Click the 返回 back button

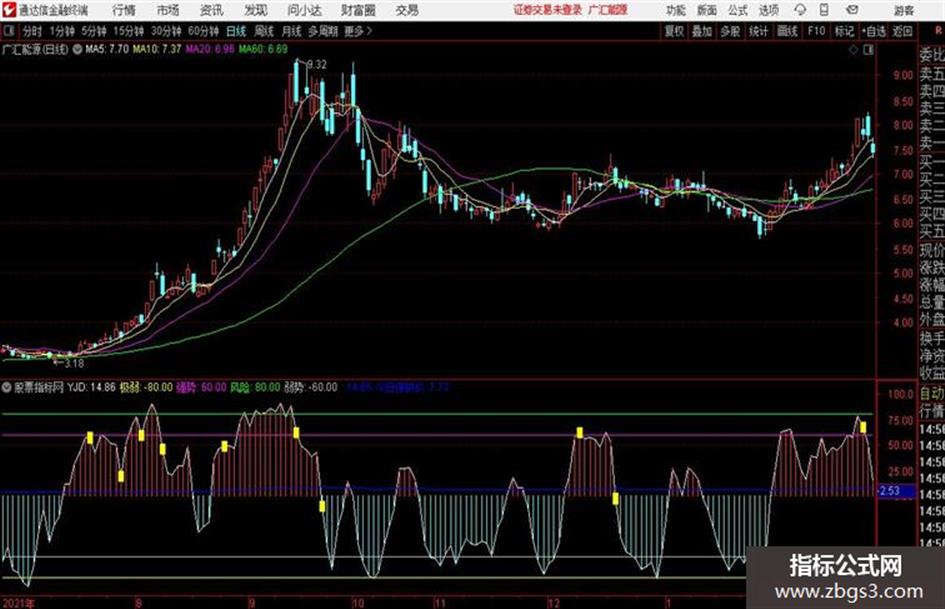click(902, 31)
